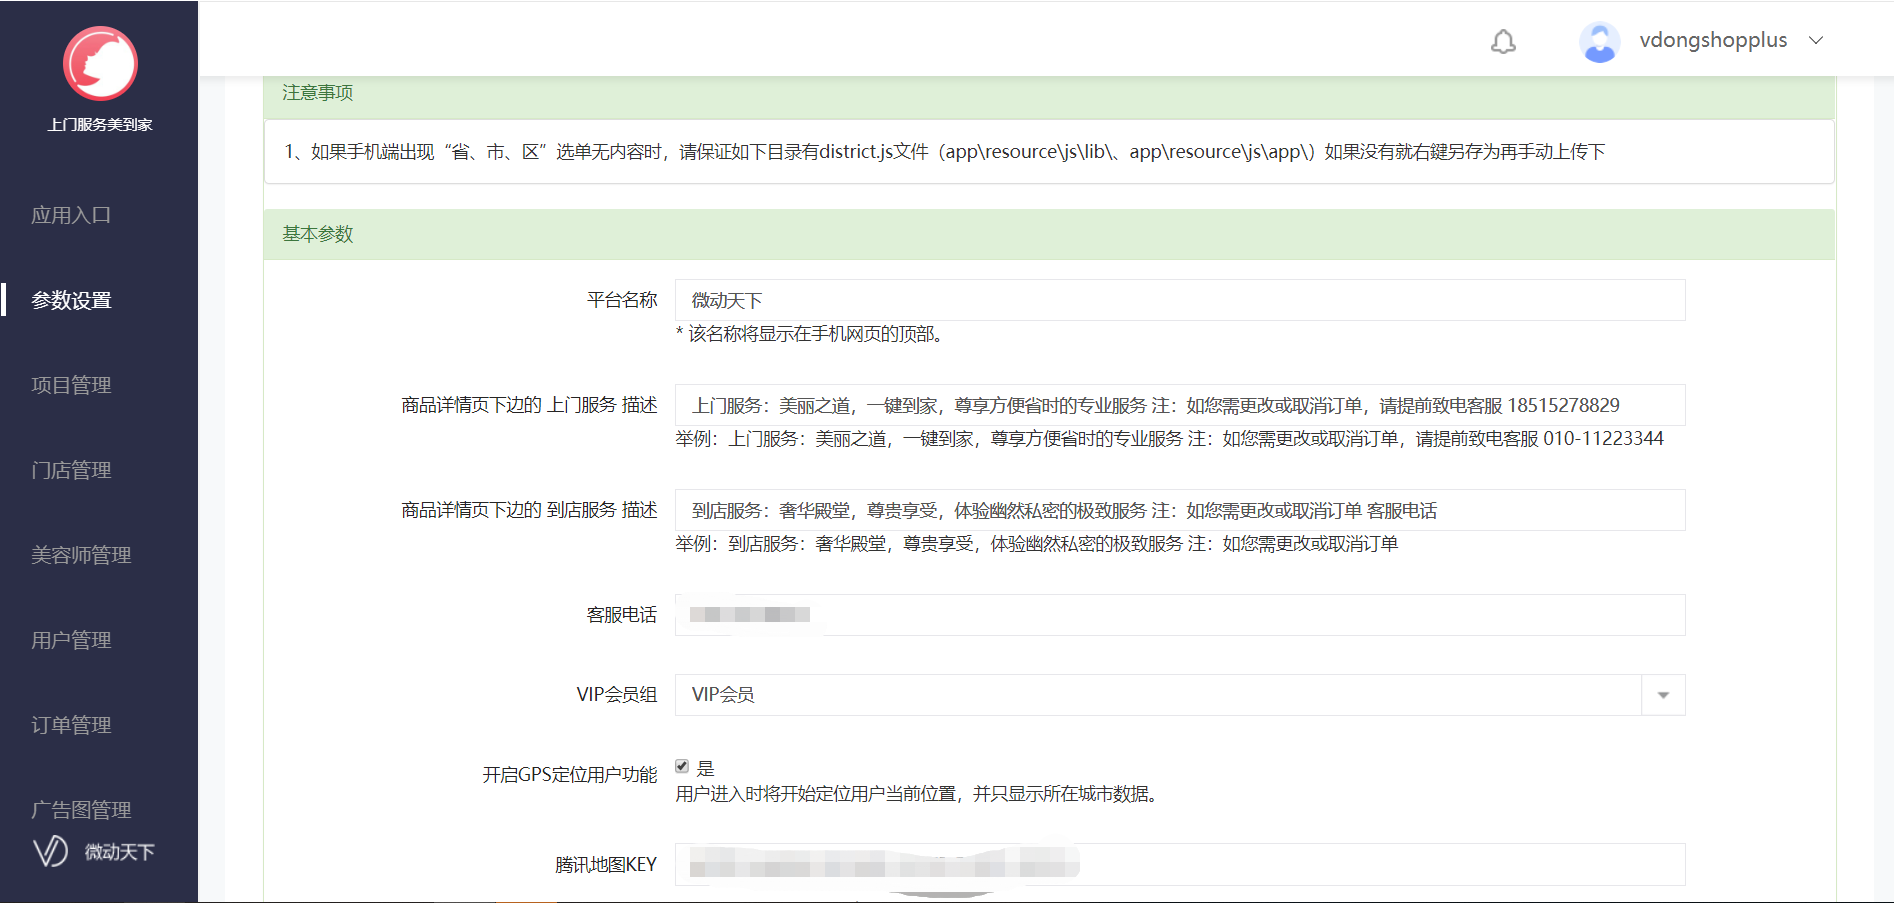Open 广告图管理 sidebar item
The width and height of the screenshot is (1894, 903).
[x=81, y=809]
